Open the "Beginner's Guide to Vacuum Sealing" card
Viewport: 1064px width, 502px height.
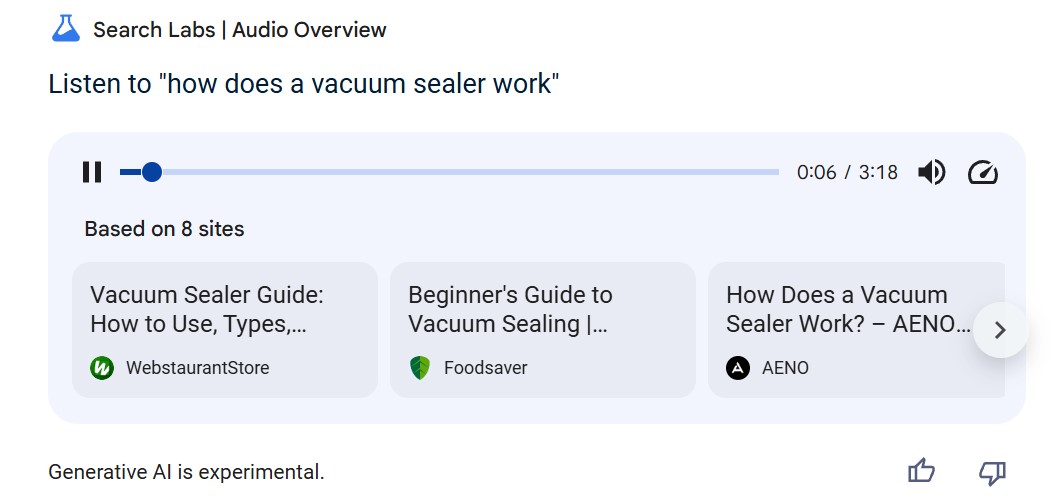click(542, 310)
